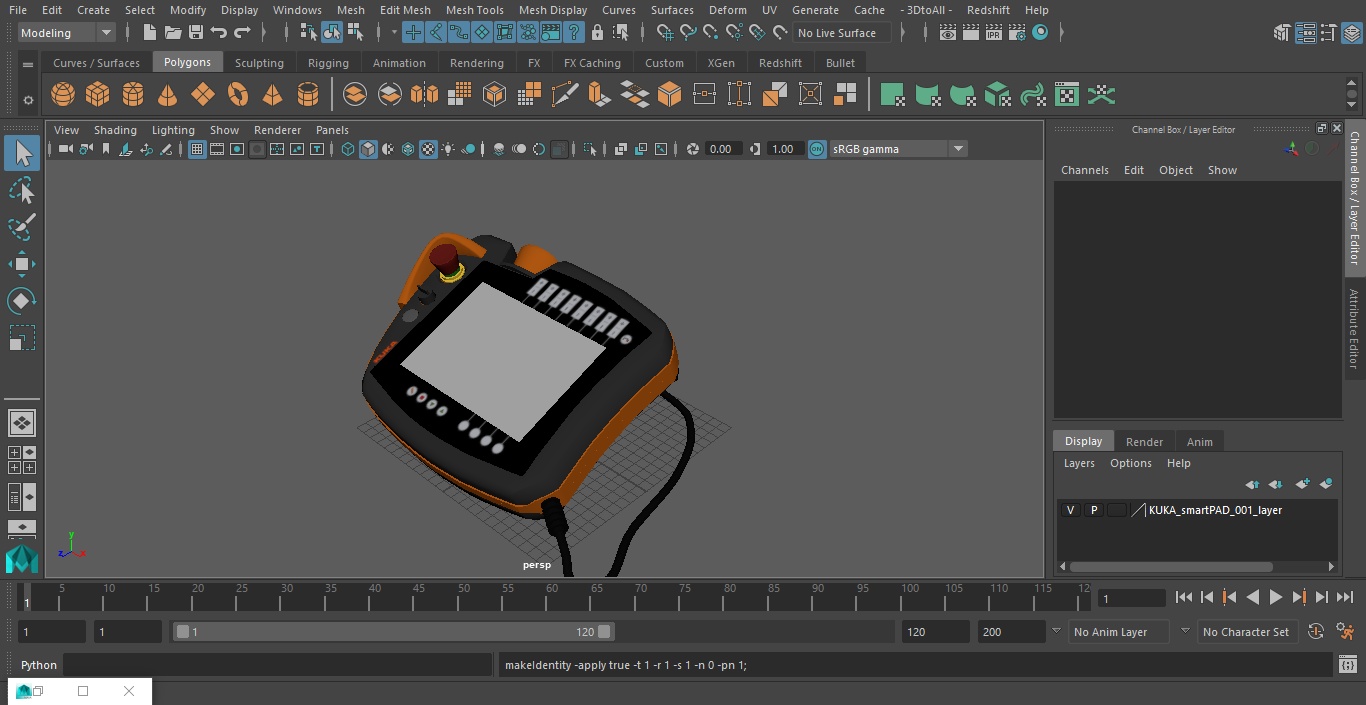
Task: Click the Open Scene folder icon
Action: point(173,33)
